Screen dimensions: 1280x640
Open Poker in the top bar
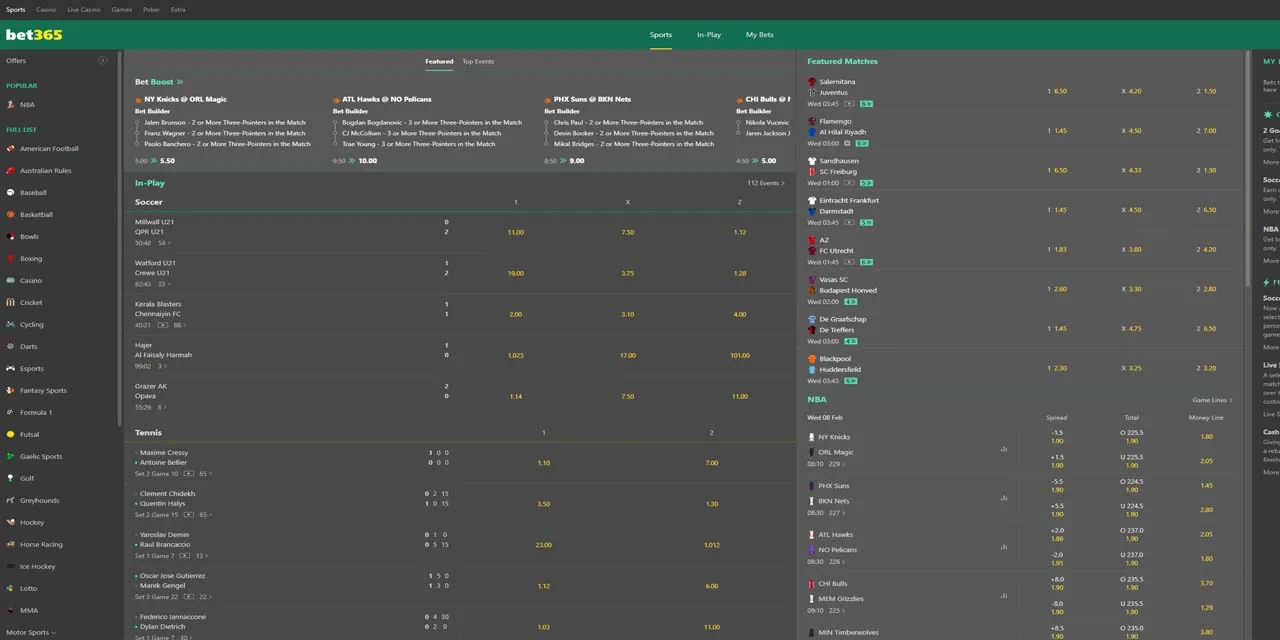[x=151, y=9]
